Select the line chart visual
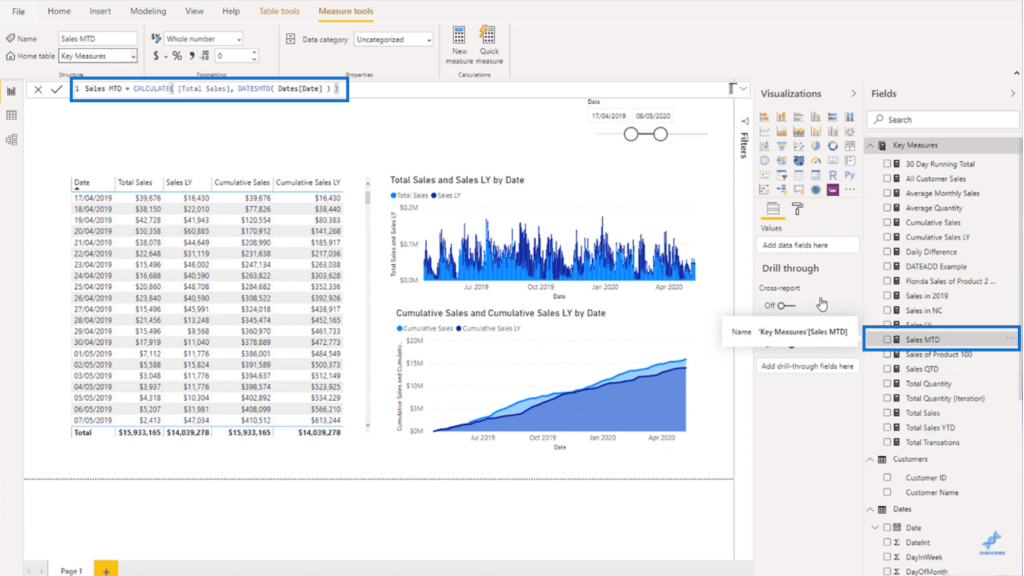 (x=764, y=132)
